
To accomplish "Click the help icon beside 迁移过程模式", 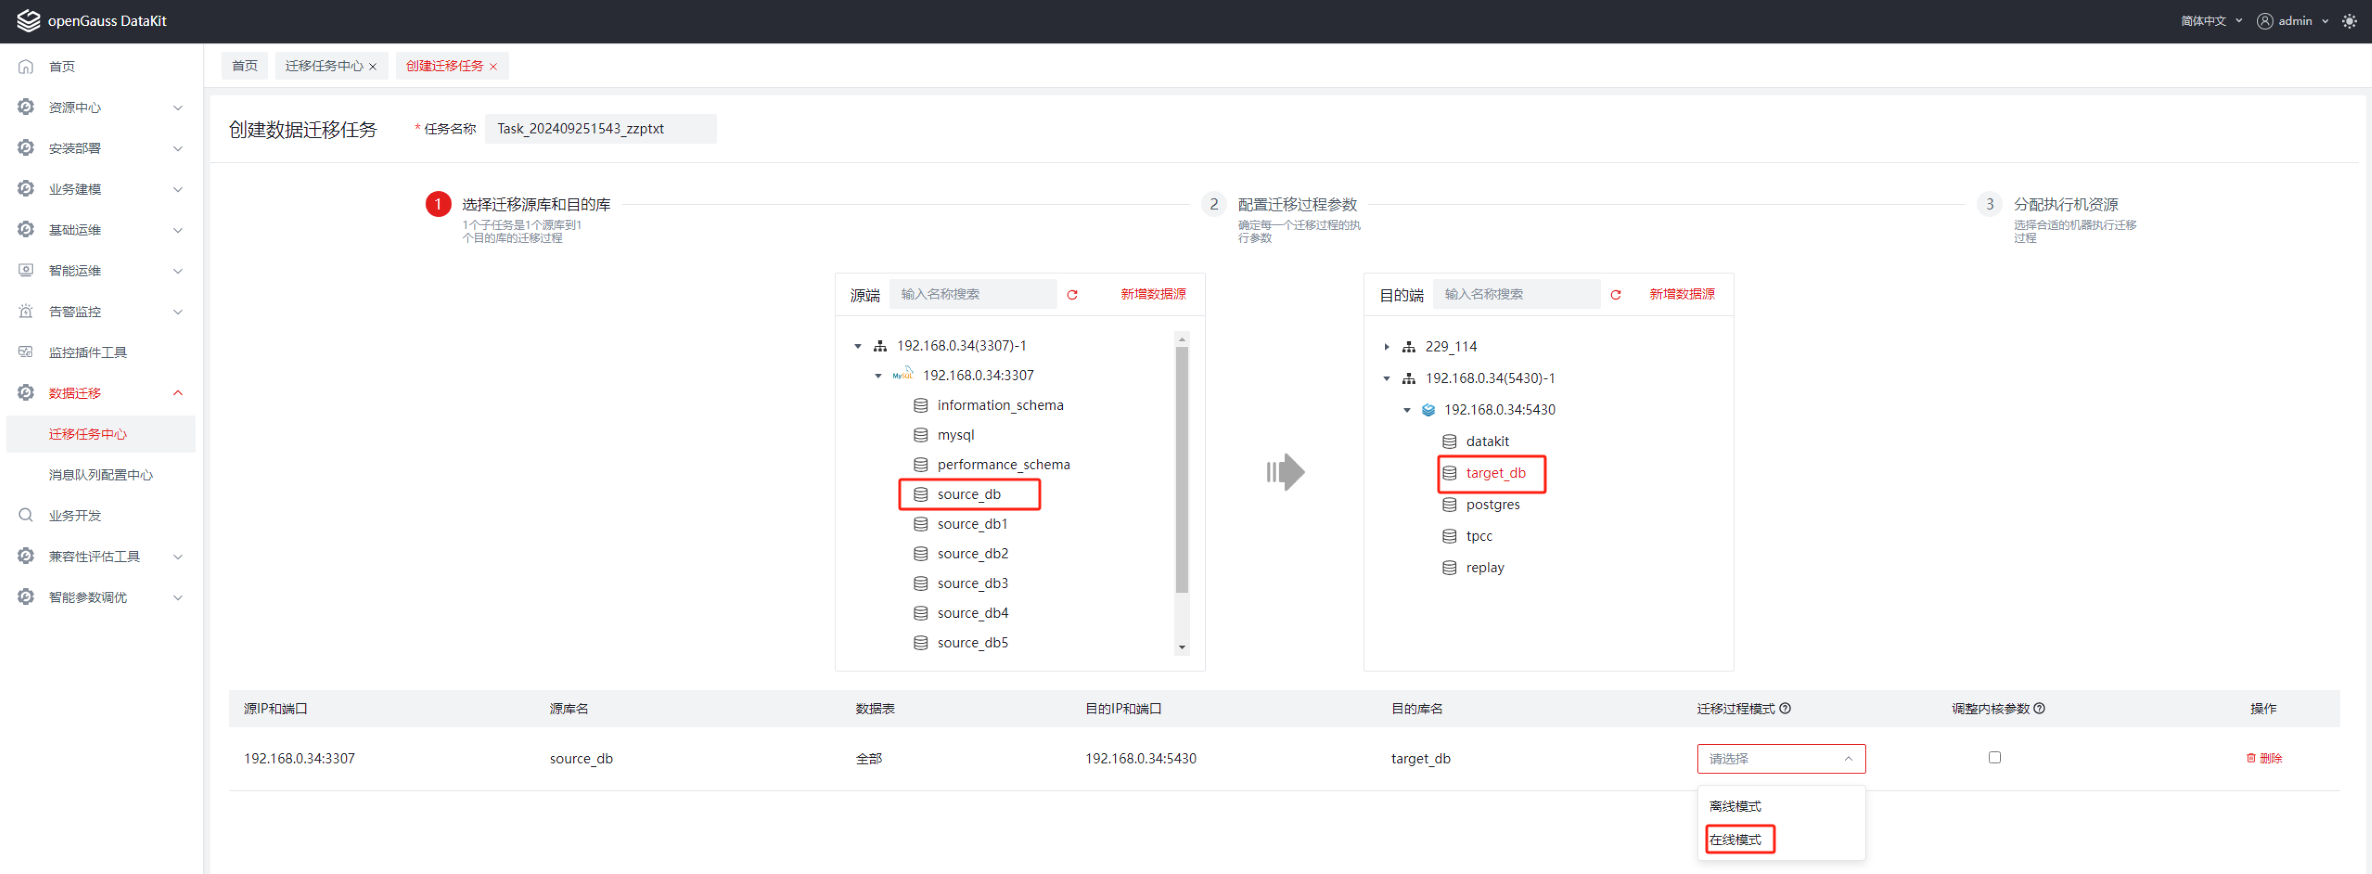I will click(x=1785, y=709).
